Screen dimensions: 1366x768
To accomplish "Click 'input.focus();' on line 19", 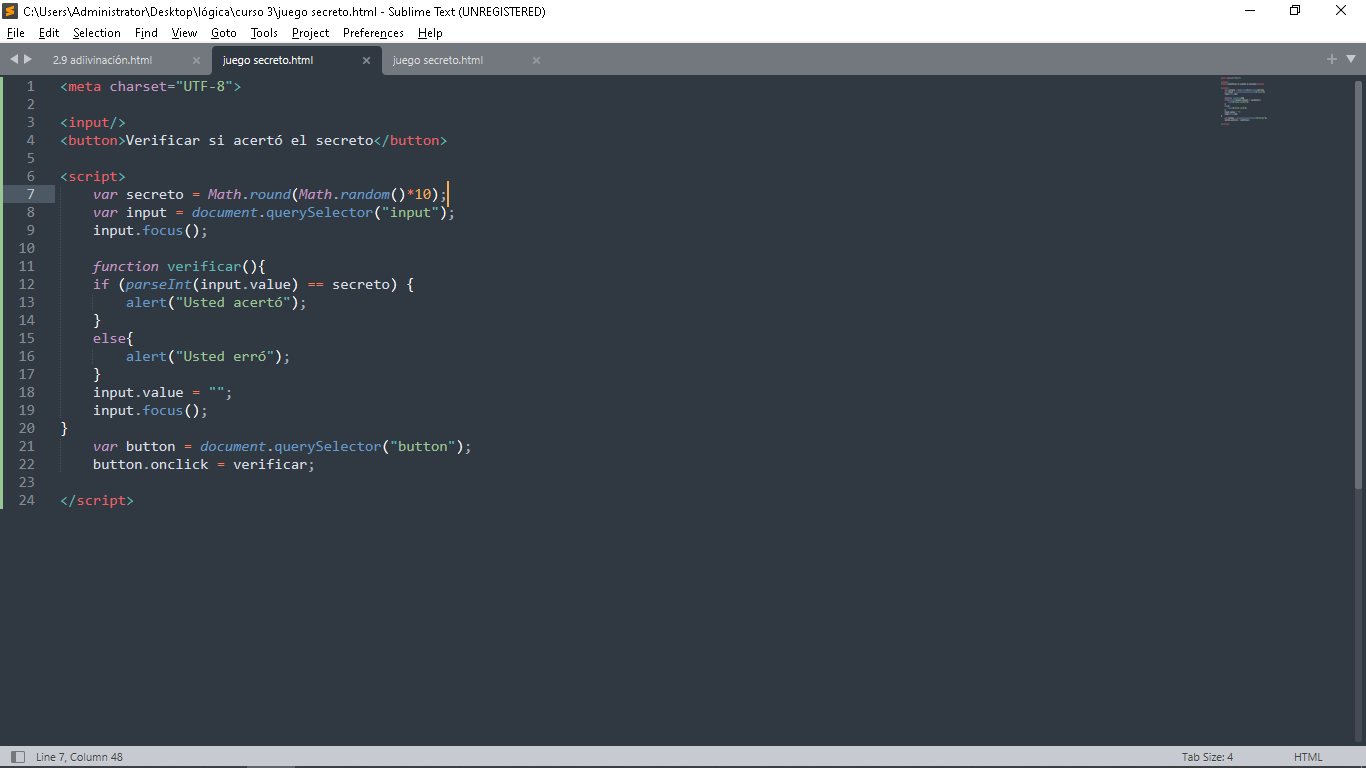I will (x=151, y=410).
